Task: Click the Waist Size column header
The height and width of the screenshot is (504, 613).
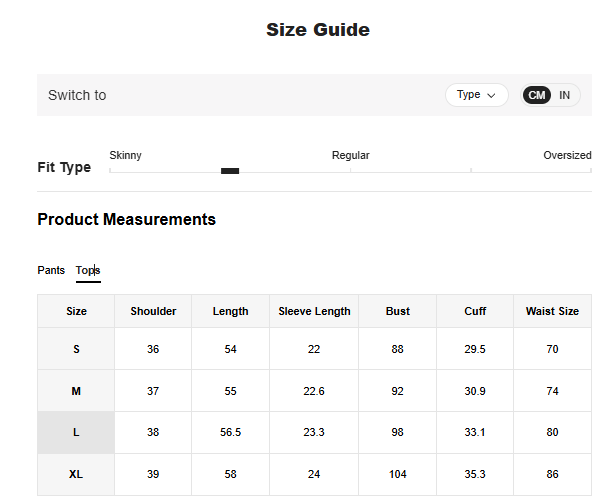Action: click(552, 311)
